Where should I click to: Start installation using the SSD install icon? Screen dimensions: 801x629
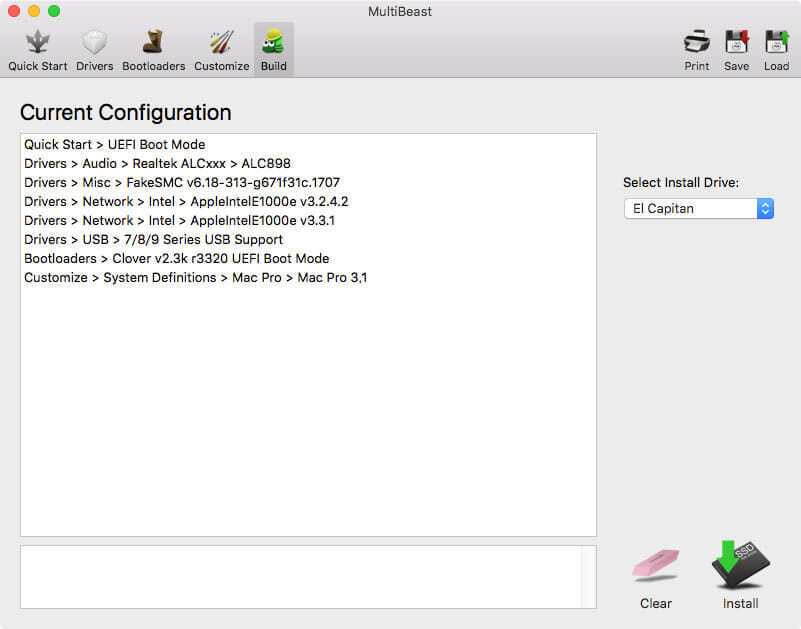point(739,567)
